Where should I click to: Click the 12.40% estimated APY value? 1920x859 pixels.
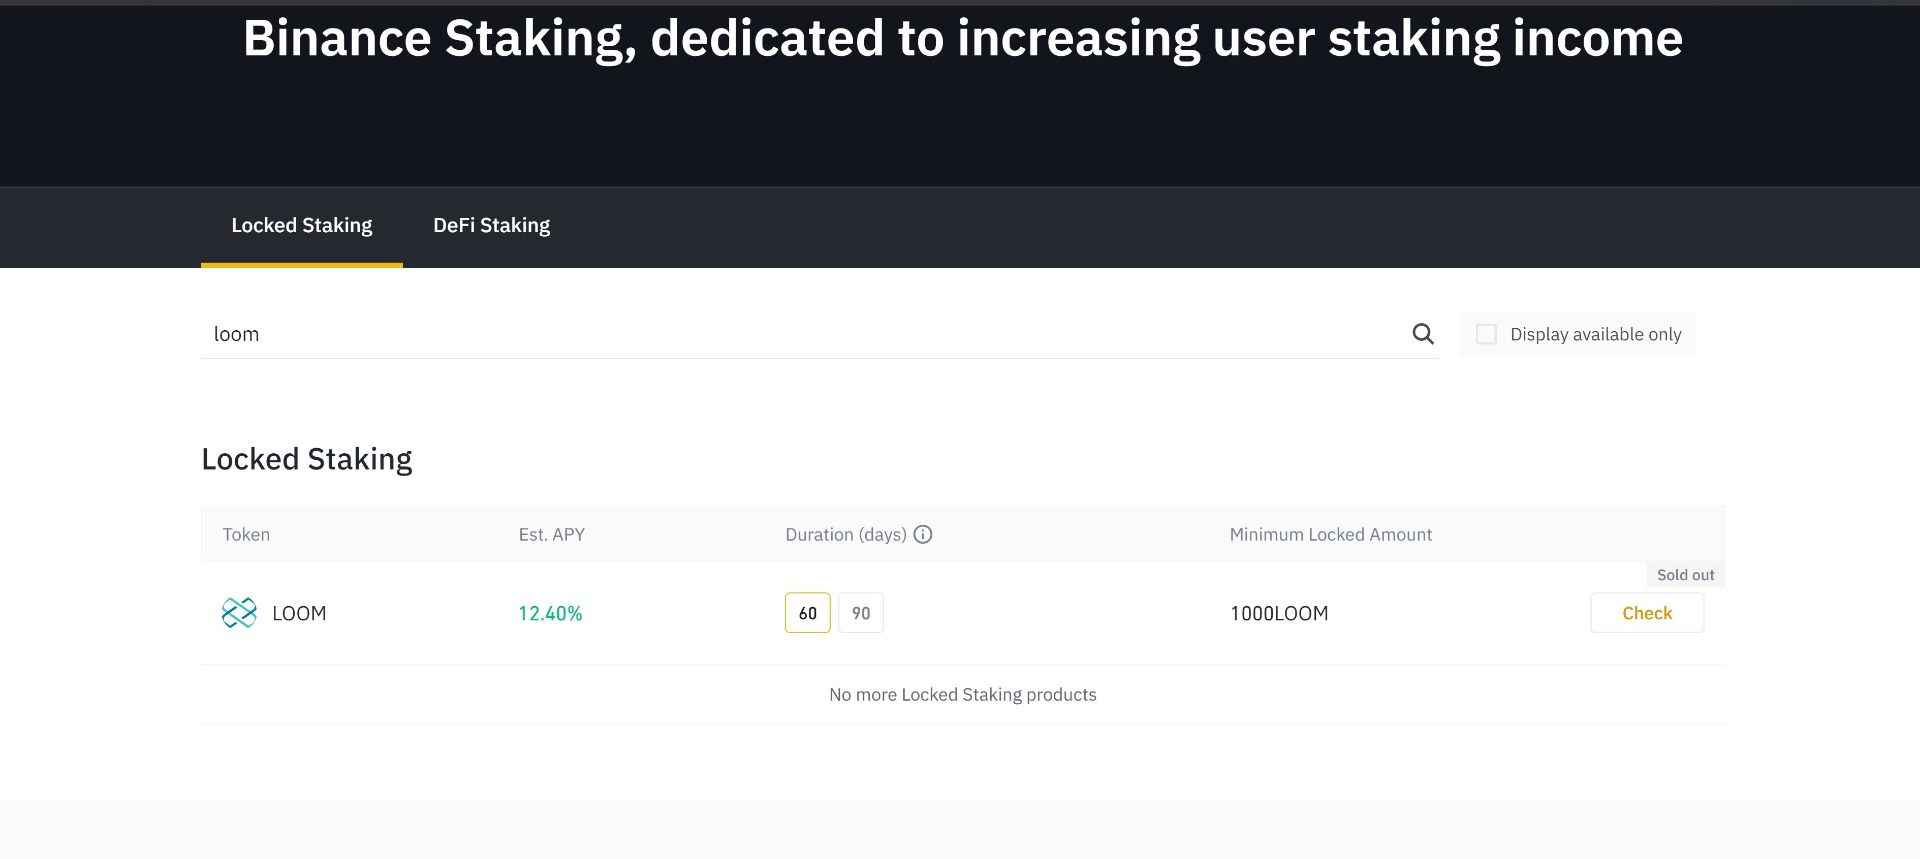550,614
